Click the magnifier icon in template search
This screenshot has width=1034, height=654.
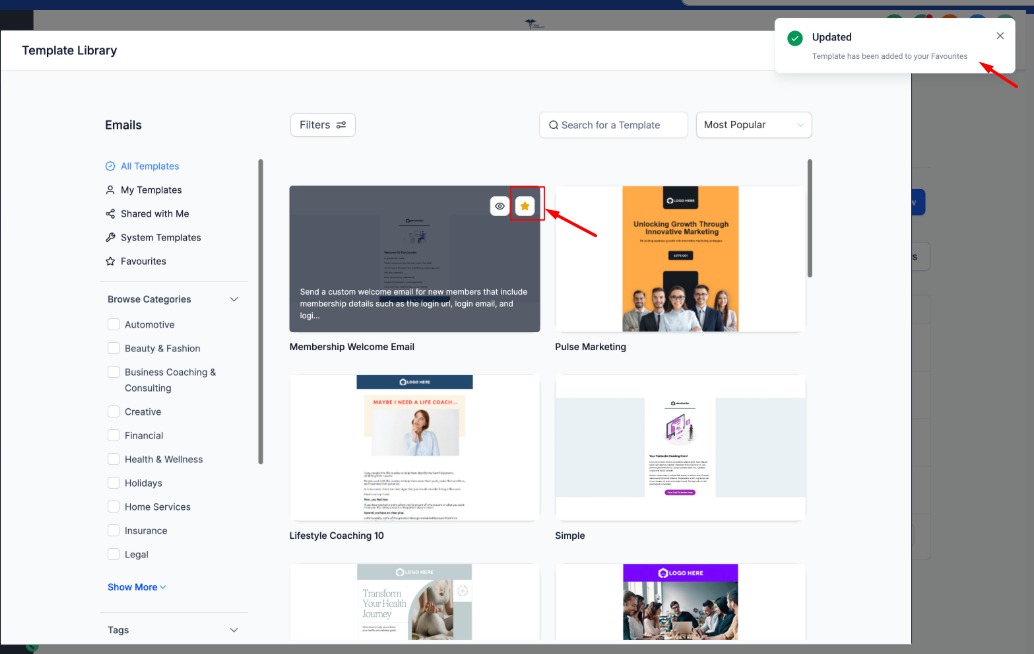553,125
